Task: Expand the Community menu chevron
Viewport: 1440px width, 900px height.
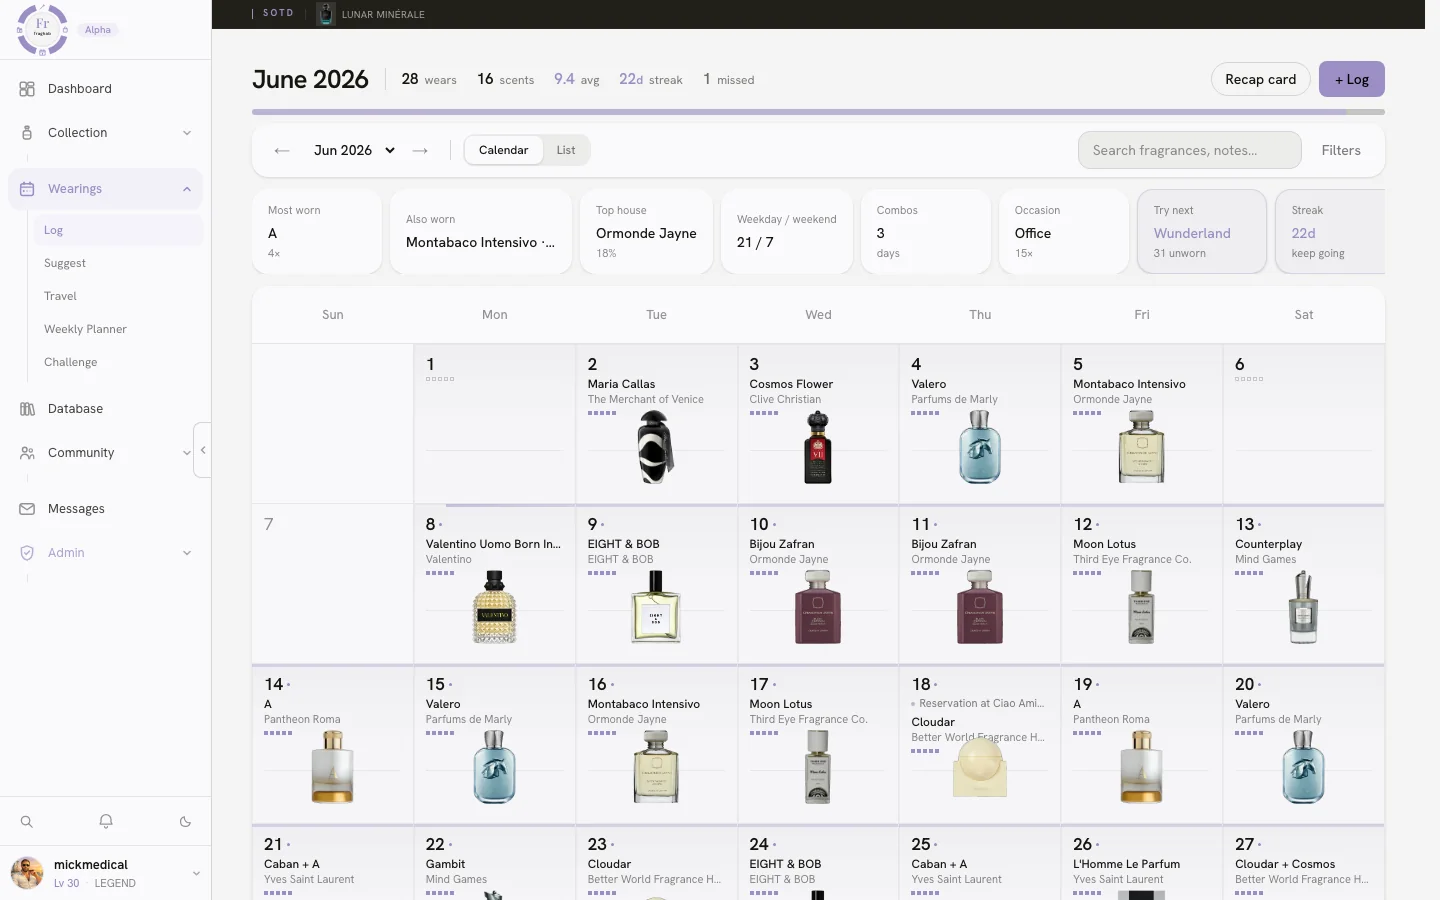Action: tap(186, 453)
